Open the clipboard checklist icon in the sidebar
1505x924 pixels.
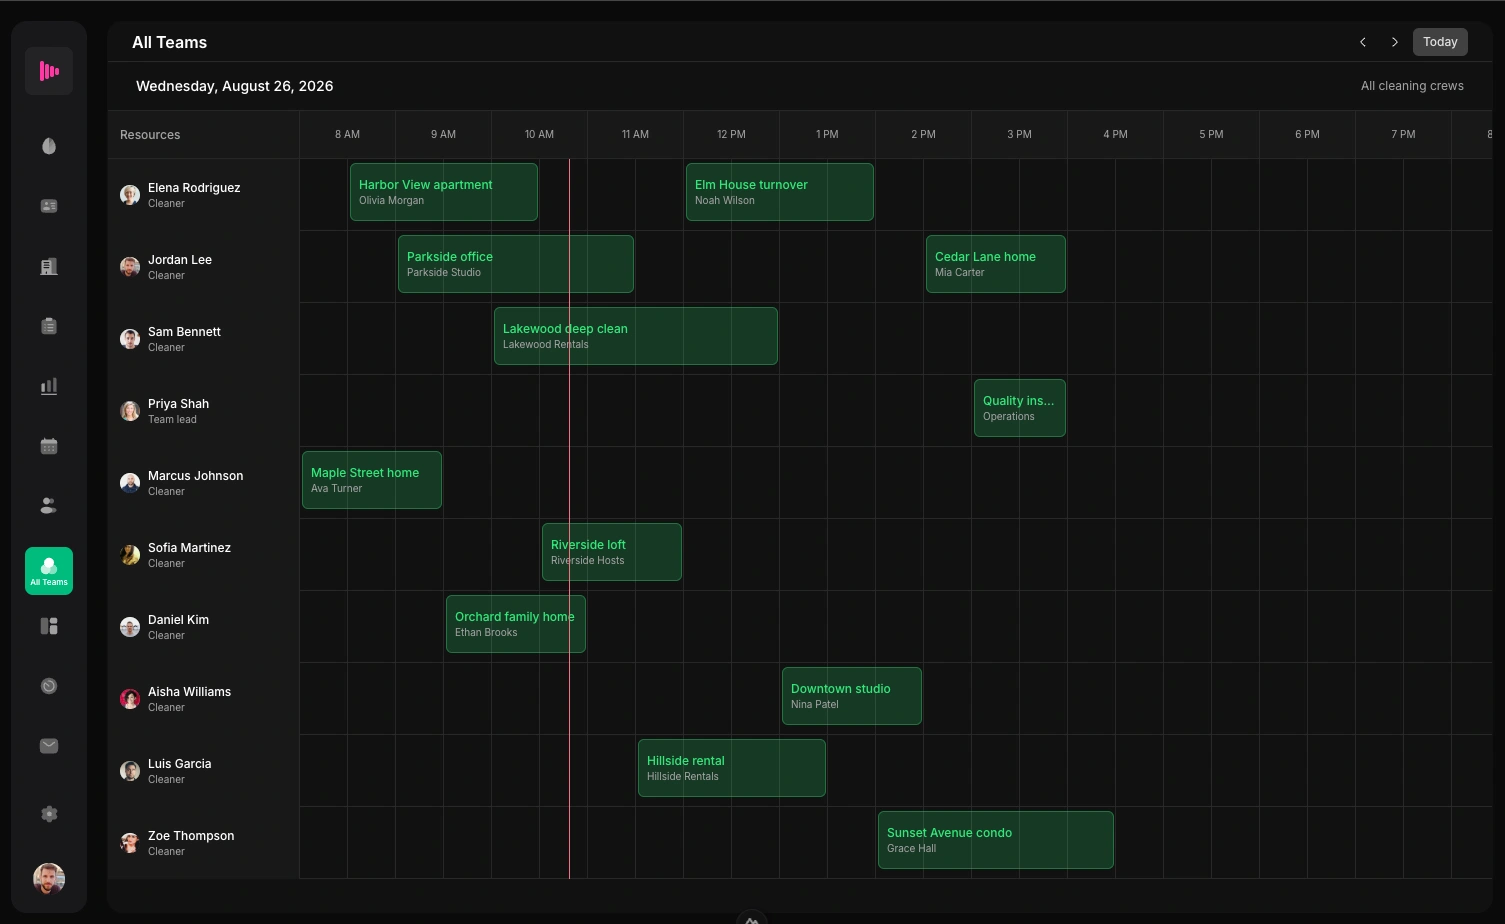pos(49,326)
